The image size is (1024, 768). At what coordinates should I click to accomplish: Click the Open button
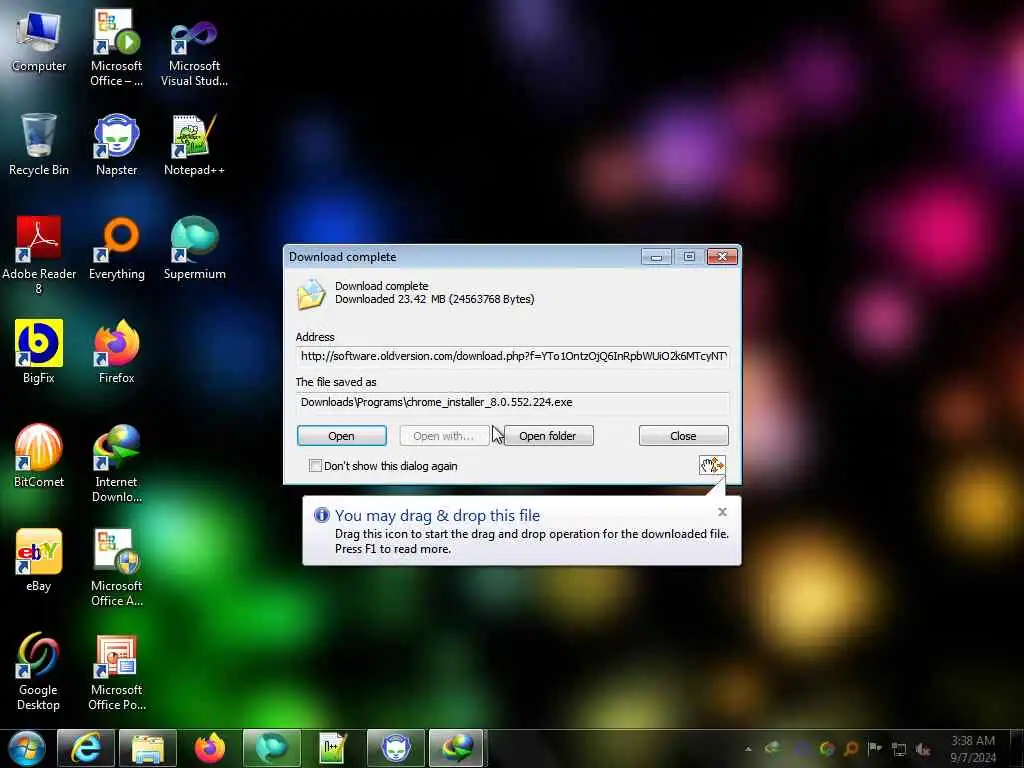342,436
